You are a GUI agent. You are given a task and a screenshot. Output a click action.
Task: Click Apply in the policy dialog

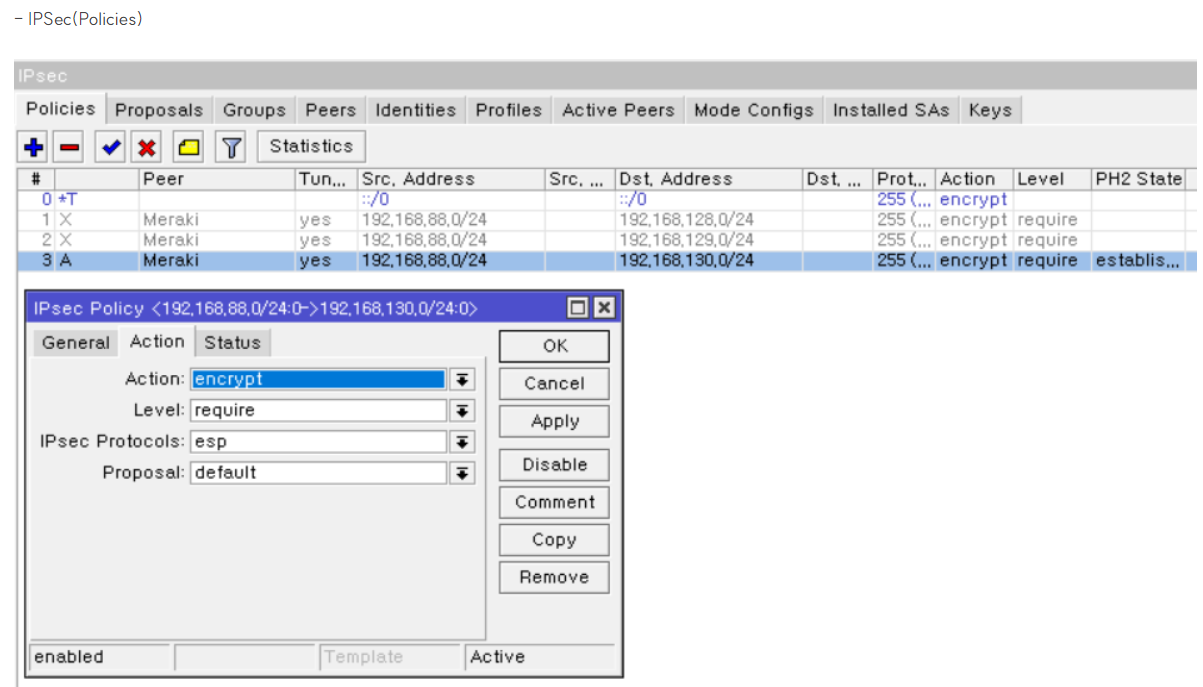554,421
